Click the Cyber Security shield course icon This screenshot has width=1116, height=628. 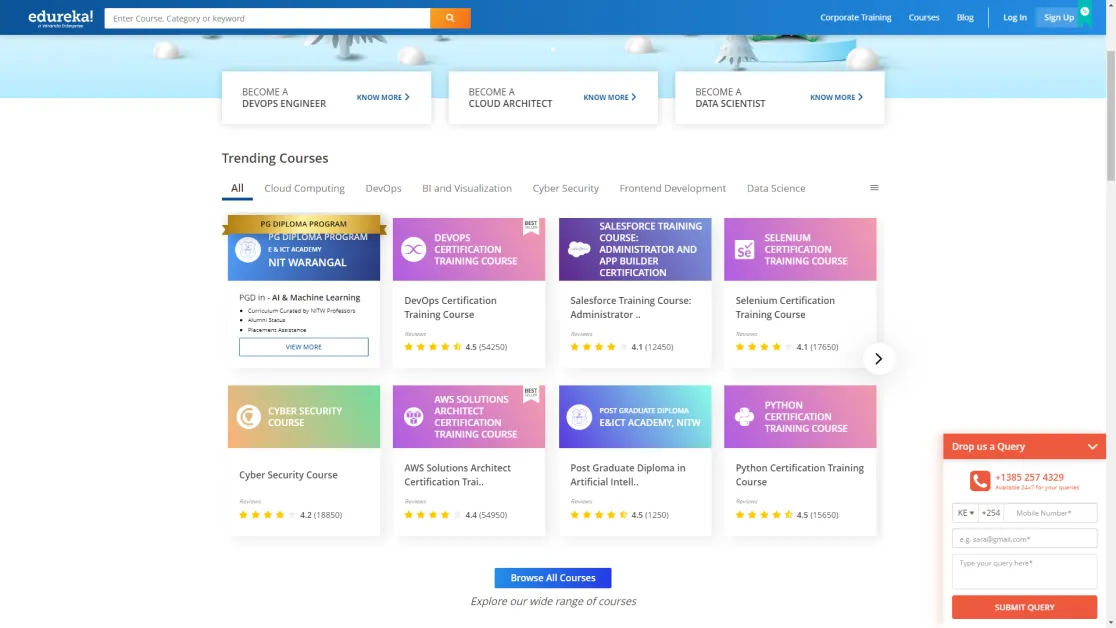tap(248, 417)
